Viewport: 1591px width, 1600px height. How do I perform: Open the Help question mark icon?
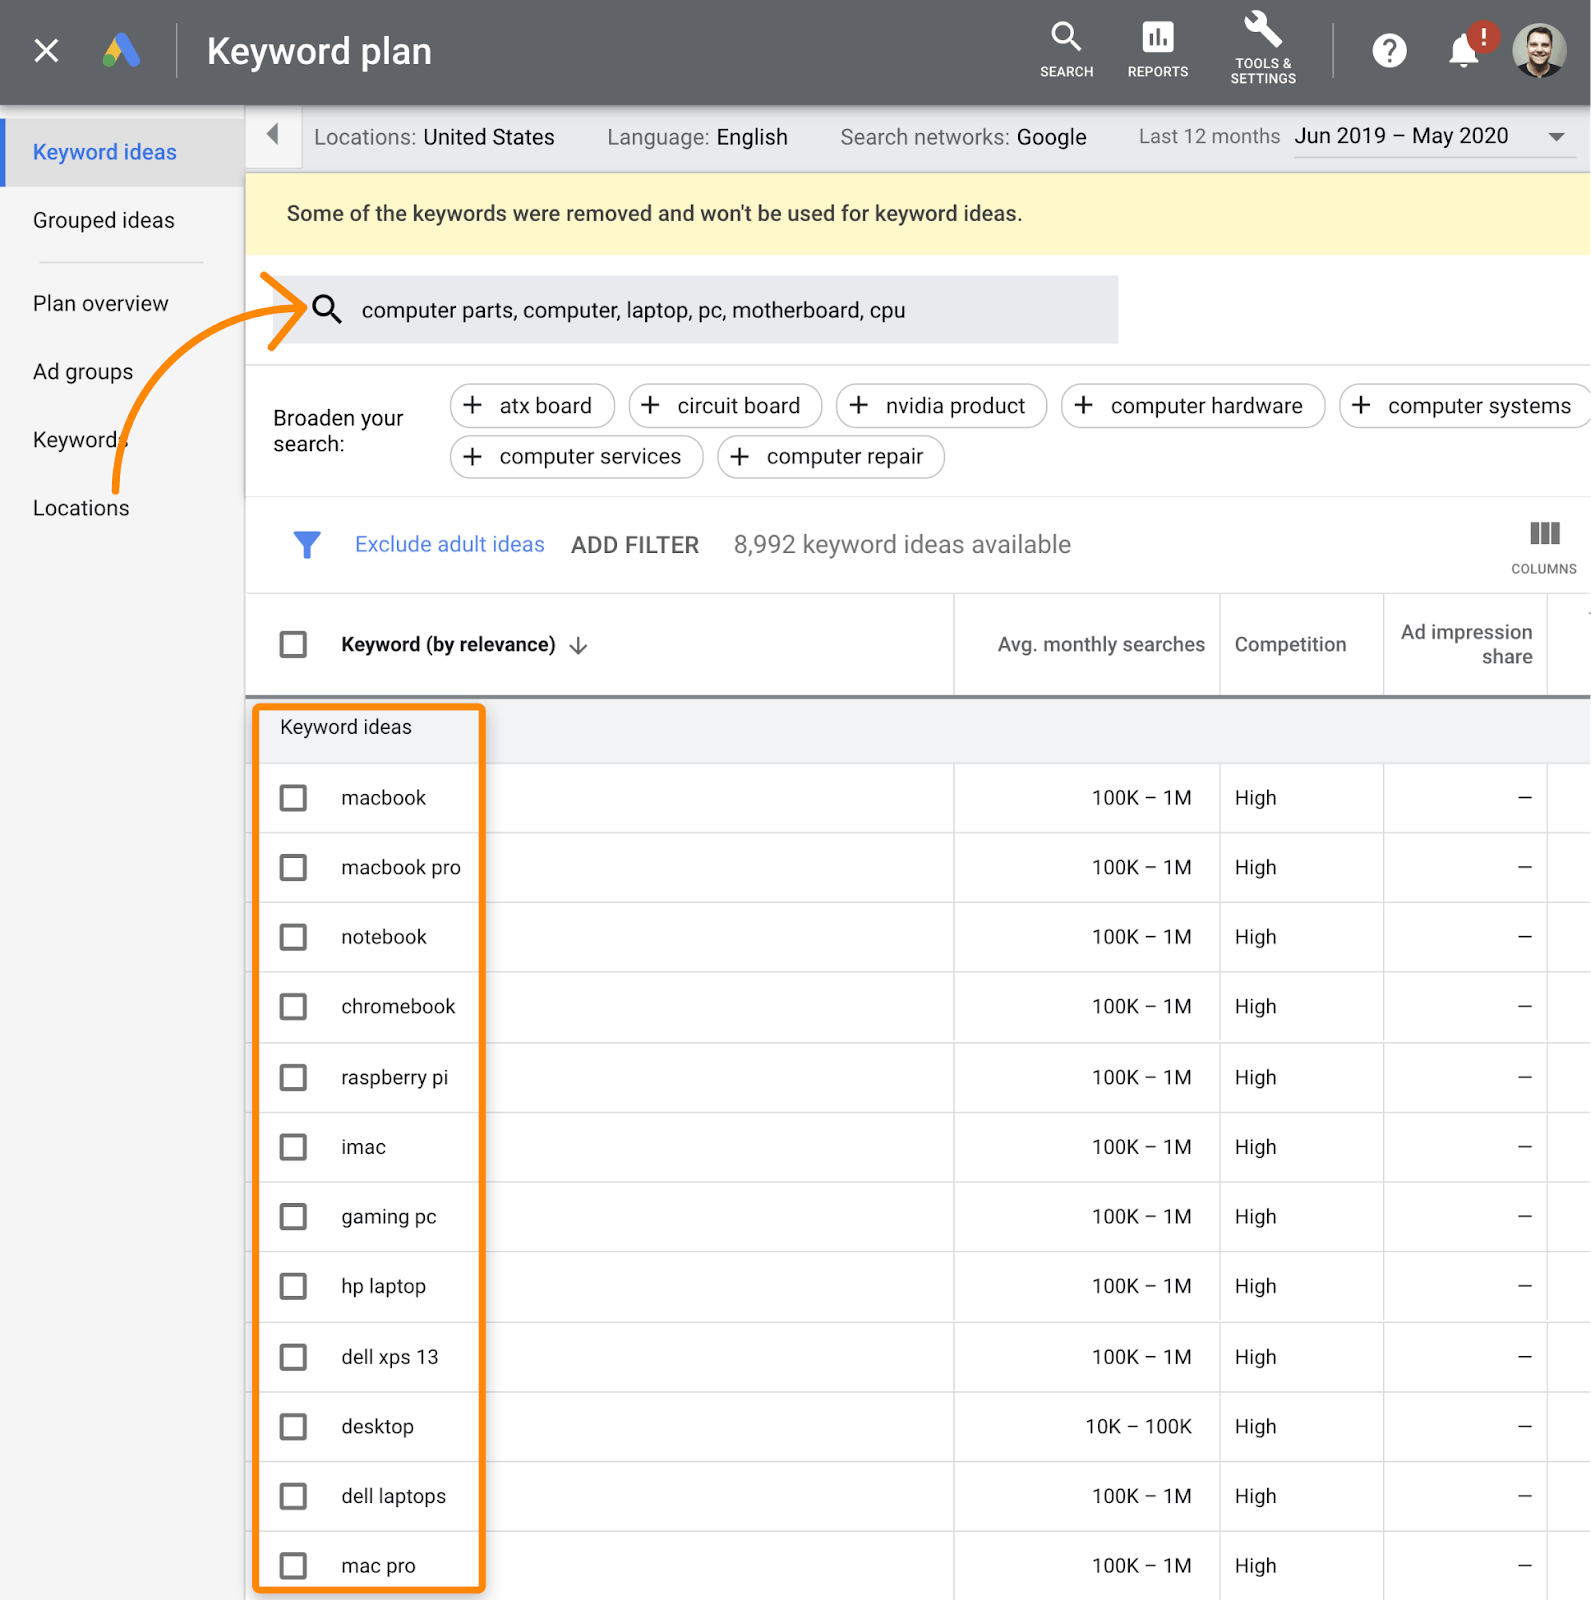coord(1389,51)
